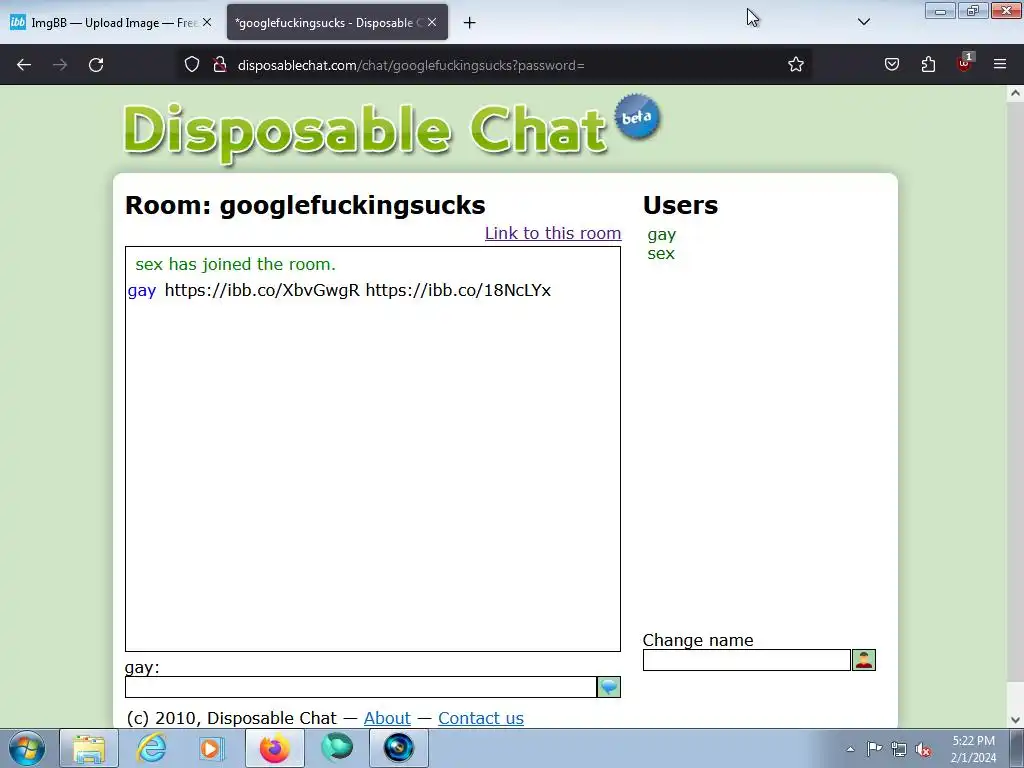Screen dimensions: 1024x768
Task: Click the insecure connection padlock icon
Action: click(220, 65)
